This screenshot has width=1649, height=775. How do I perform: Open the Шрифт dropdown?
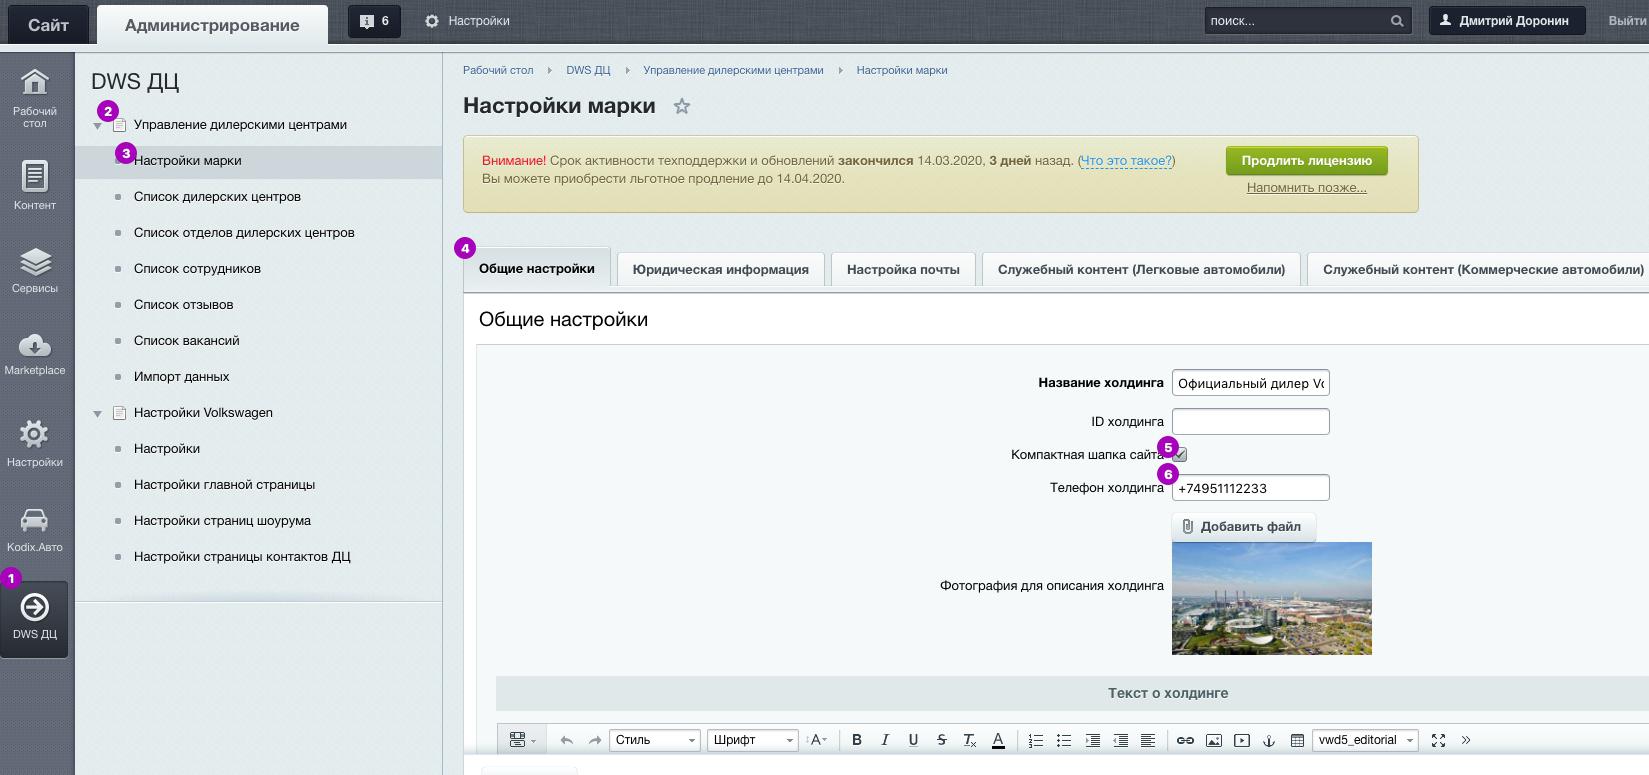click(752, 740)
